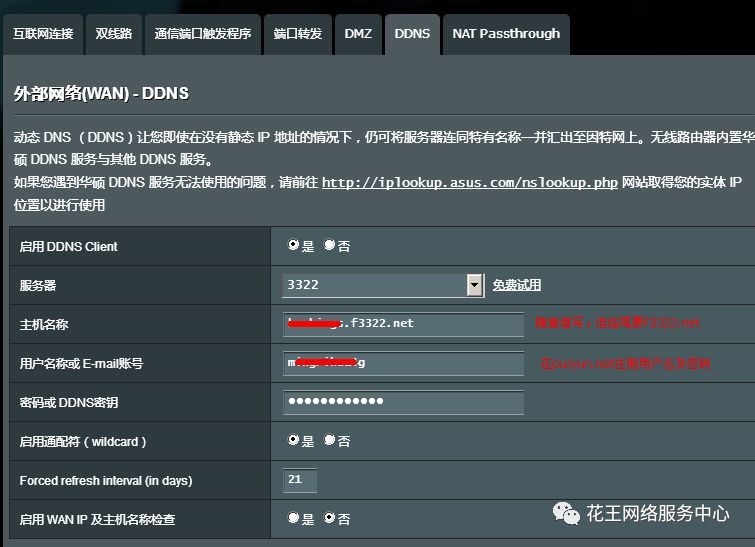The image size is (755, 547).
Task: Select 是 for 启用通配符 wildcard
Action: coord(293,440)
